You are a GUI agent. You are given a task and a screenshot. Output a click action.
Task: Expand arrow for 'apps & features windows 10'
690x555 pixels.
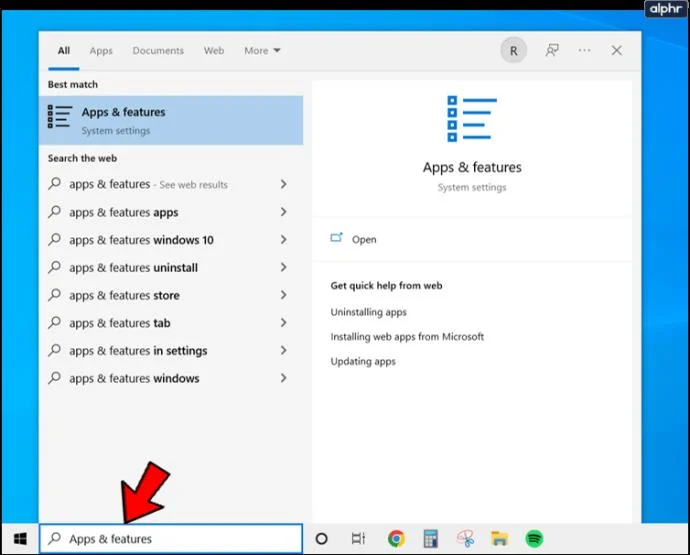pyautogui.click(x=284, y=239)
